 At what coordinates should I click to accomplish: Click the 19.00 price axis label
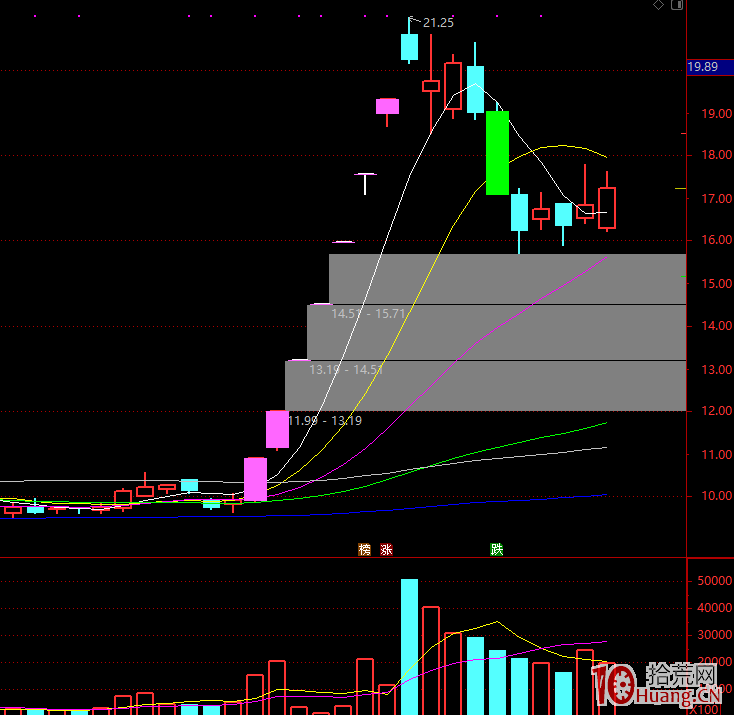coord(716,114)
